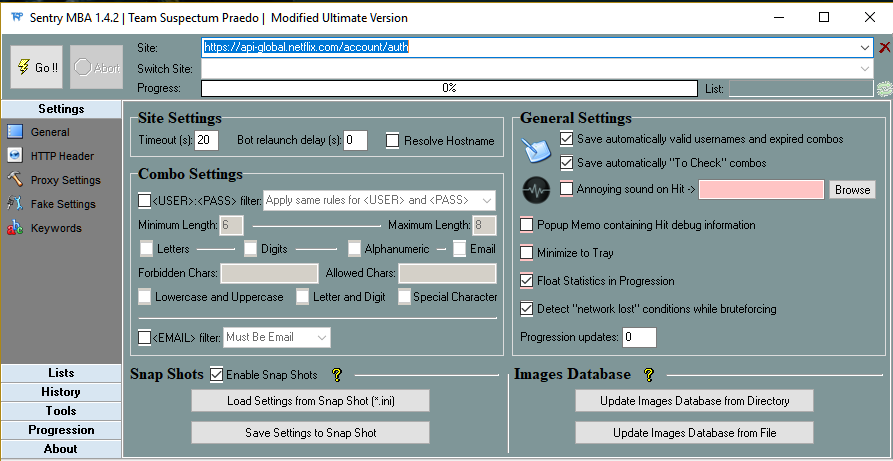Enable Lowercase and Uppercase checkbox
Image resolution: width=893 pixels, height=461 pixels.
tap(145, 297)
